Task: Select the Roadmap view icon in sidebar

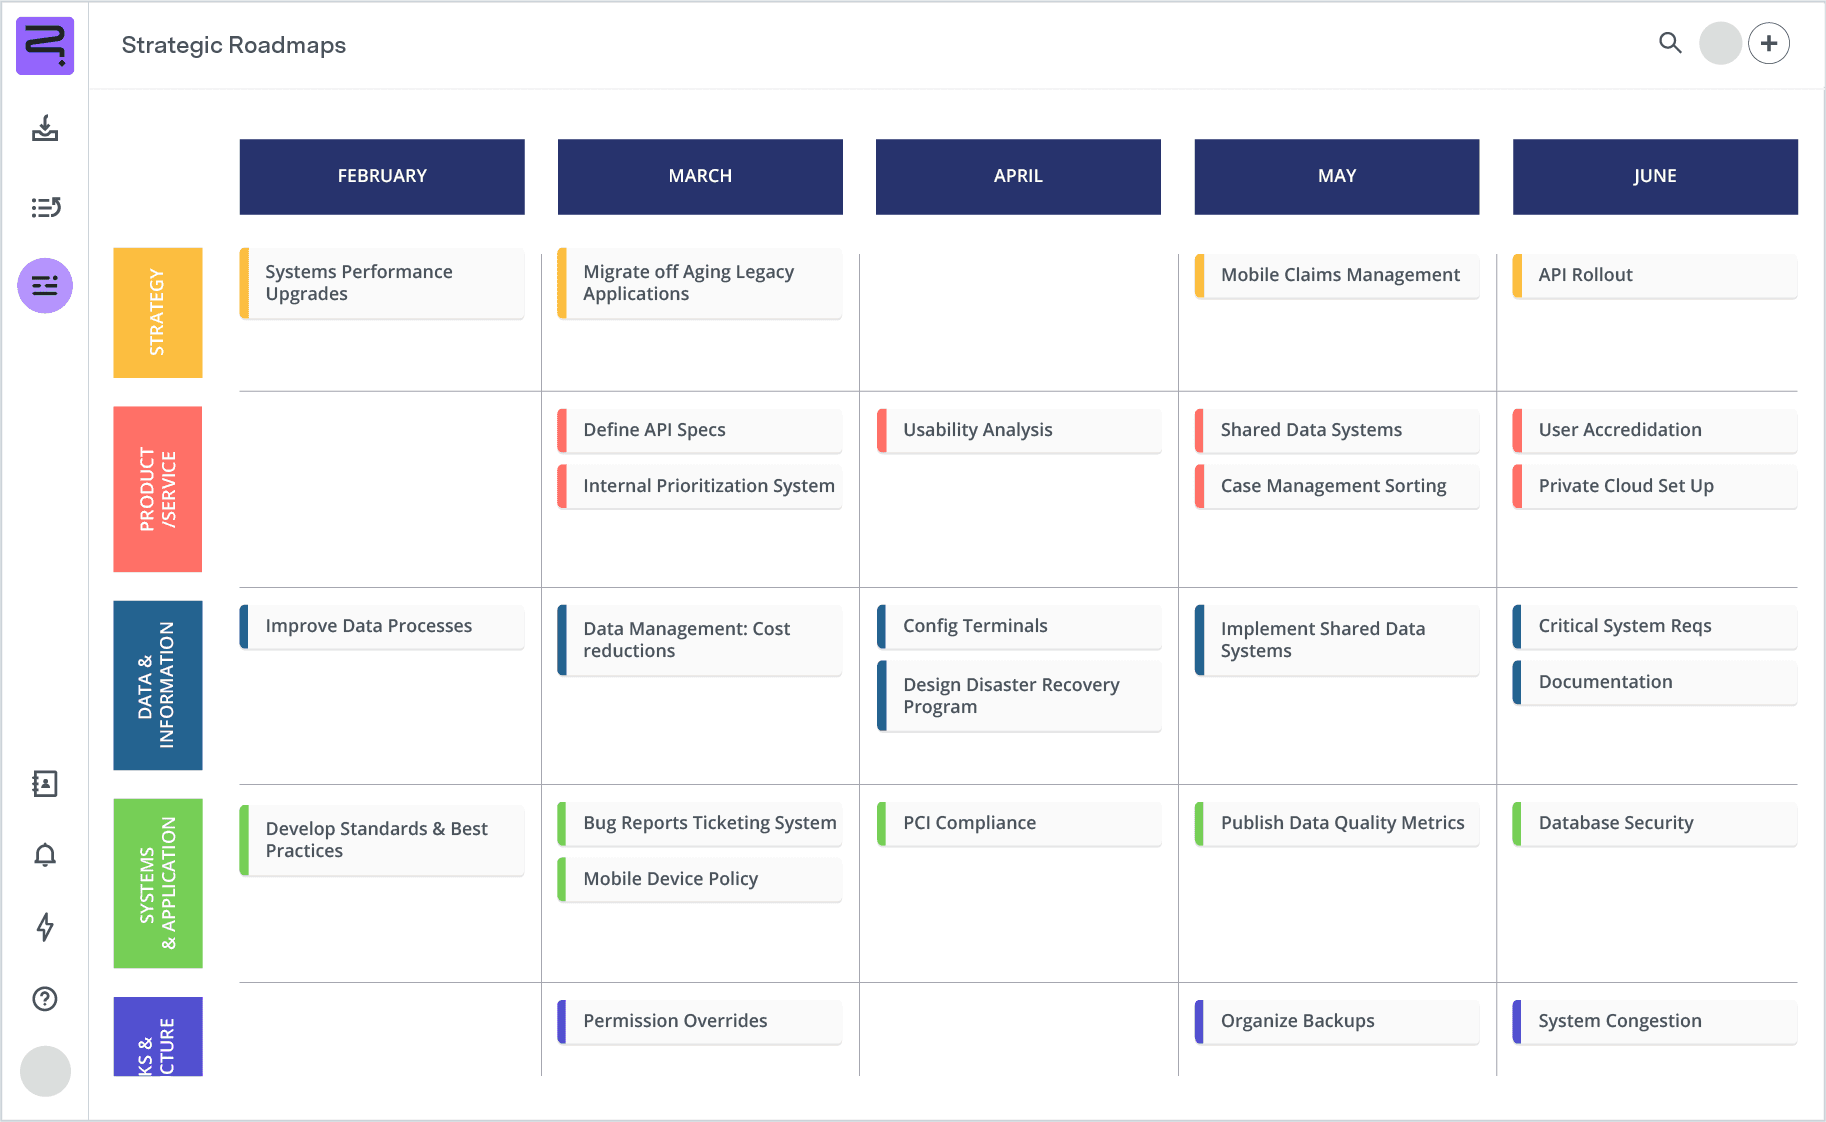Action: [44, 286]
